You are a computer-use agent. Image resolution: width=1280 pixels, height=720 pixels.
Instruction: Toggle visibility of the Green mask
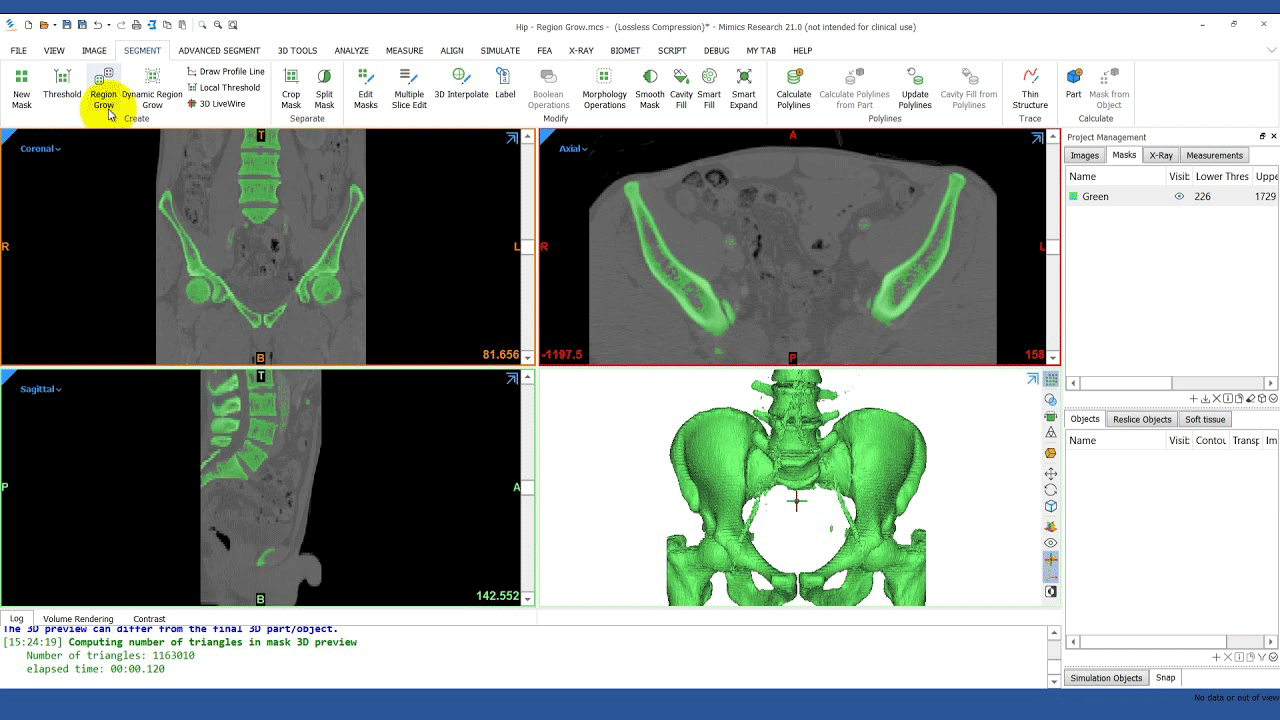(x=1179, y=197)
